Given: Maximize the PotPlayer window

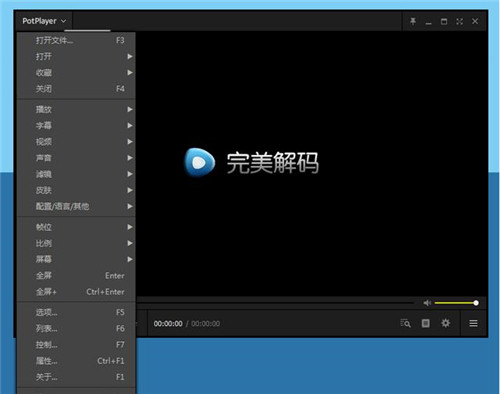Looking at the screenshot, I should 444,21.
